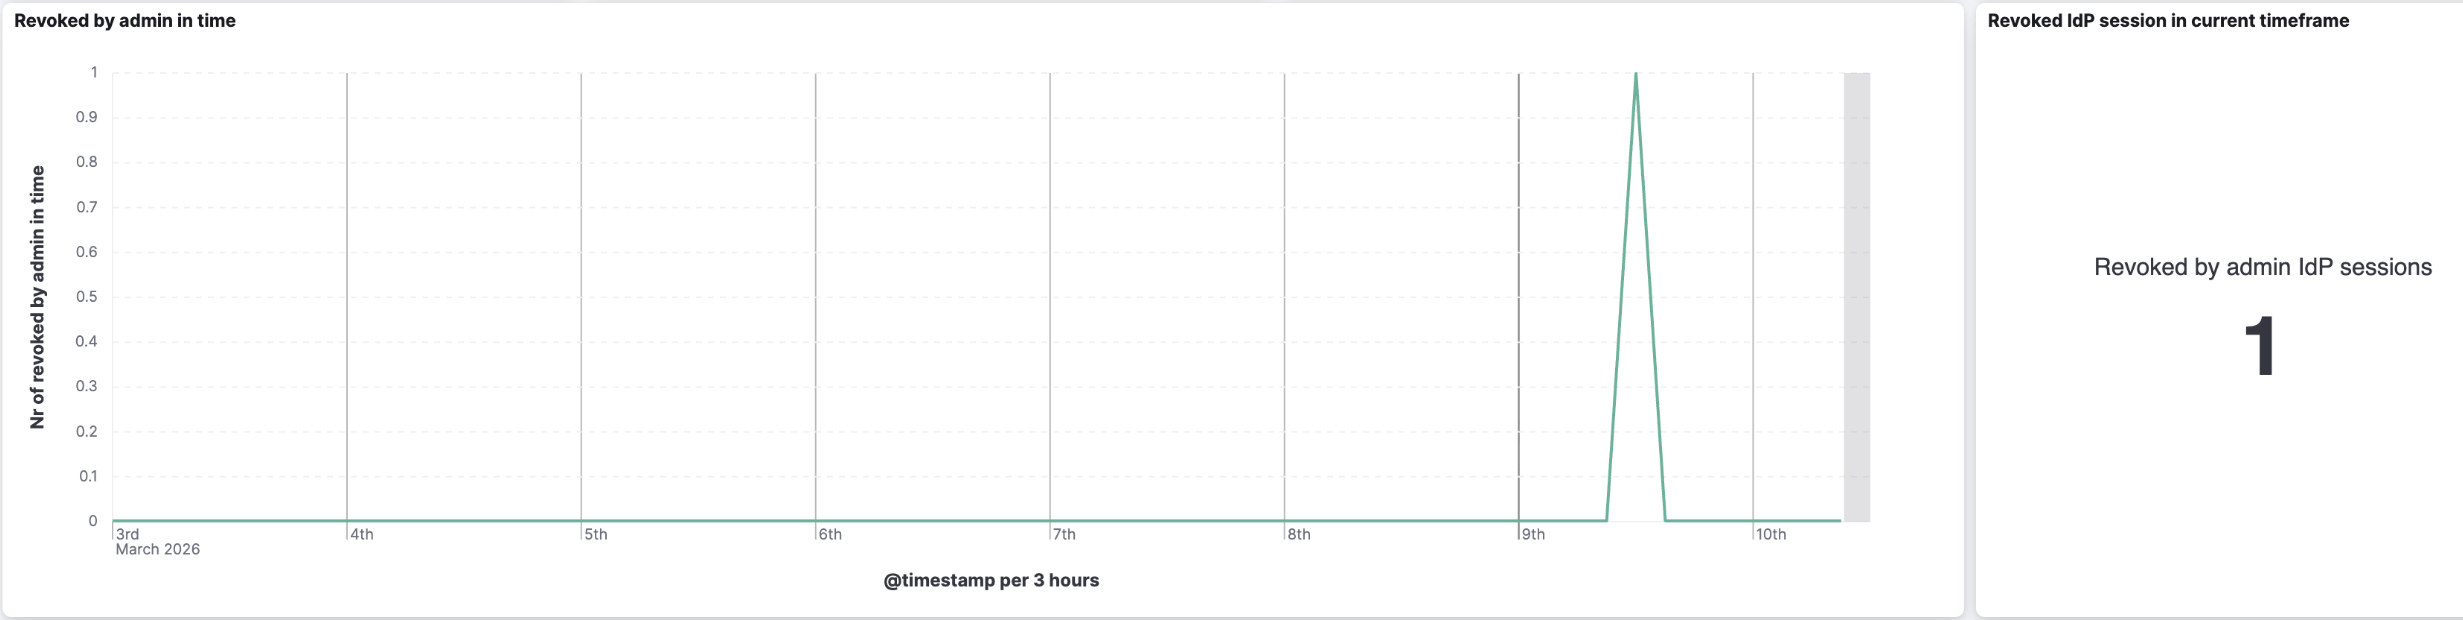Click the "0.9" y-axis tick label

(87, 117)
